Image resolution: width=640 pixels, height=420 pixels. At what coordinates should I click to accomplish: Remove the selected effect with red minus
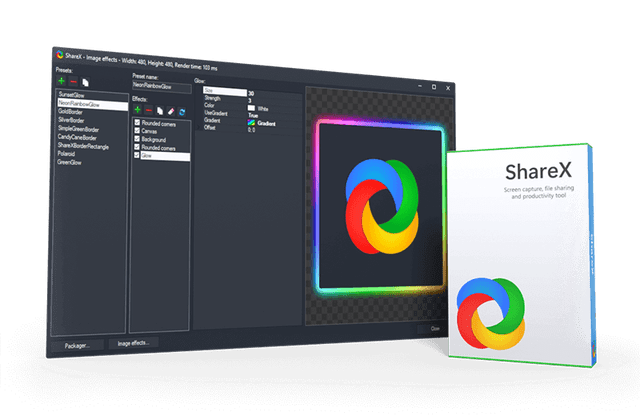coord(149,110)
